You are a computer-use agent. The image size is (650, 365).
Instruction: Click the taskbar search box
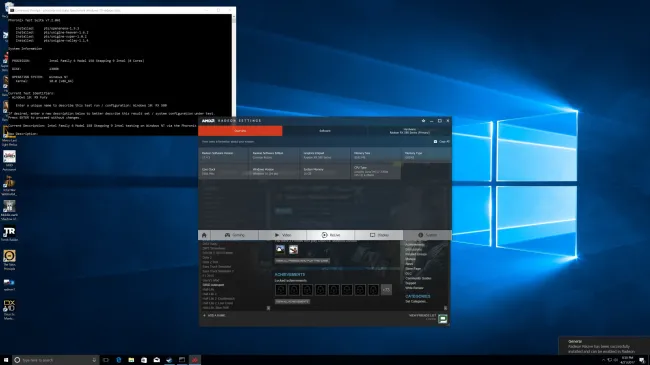[56, 360]
